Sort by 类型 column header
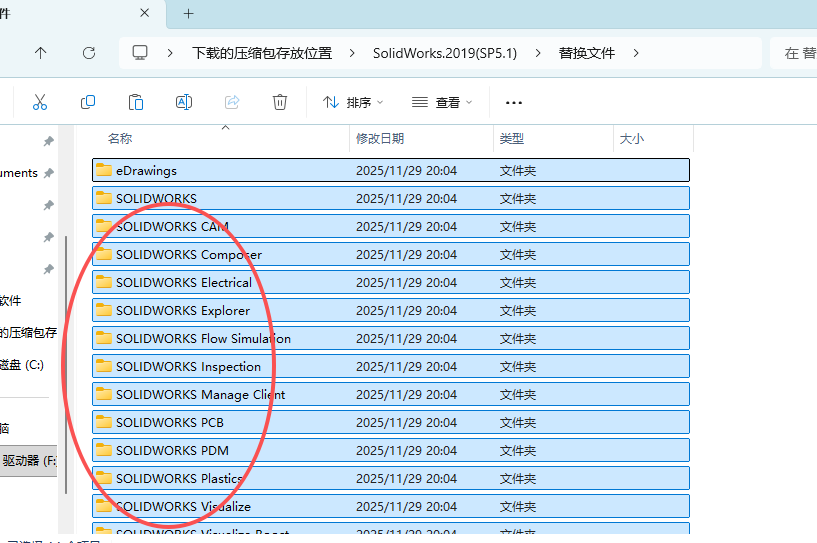 coord(512,139)
